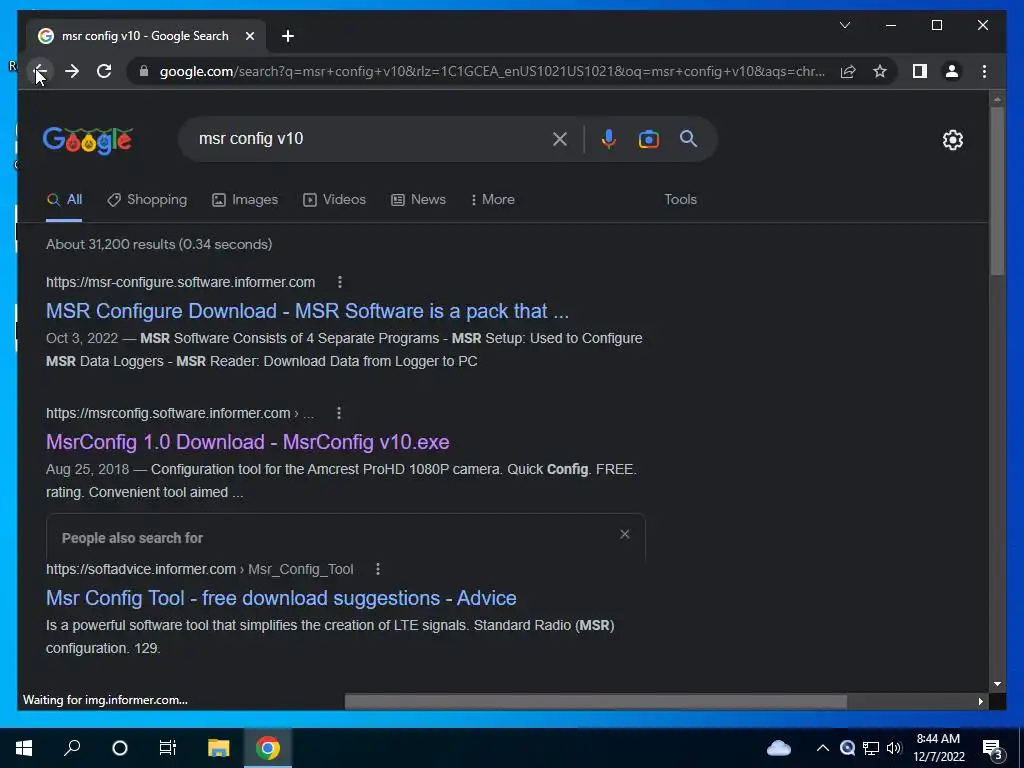This screenshot has height=768, width=1024.
Task: Open options for softadvice.informer.com result
Action: 377,569
